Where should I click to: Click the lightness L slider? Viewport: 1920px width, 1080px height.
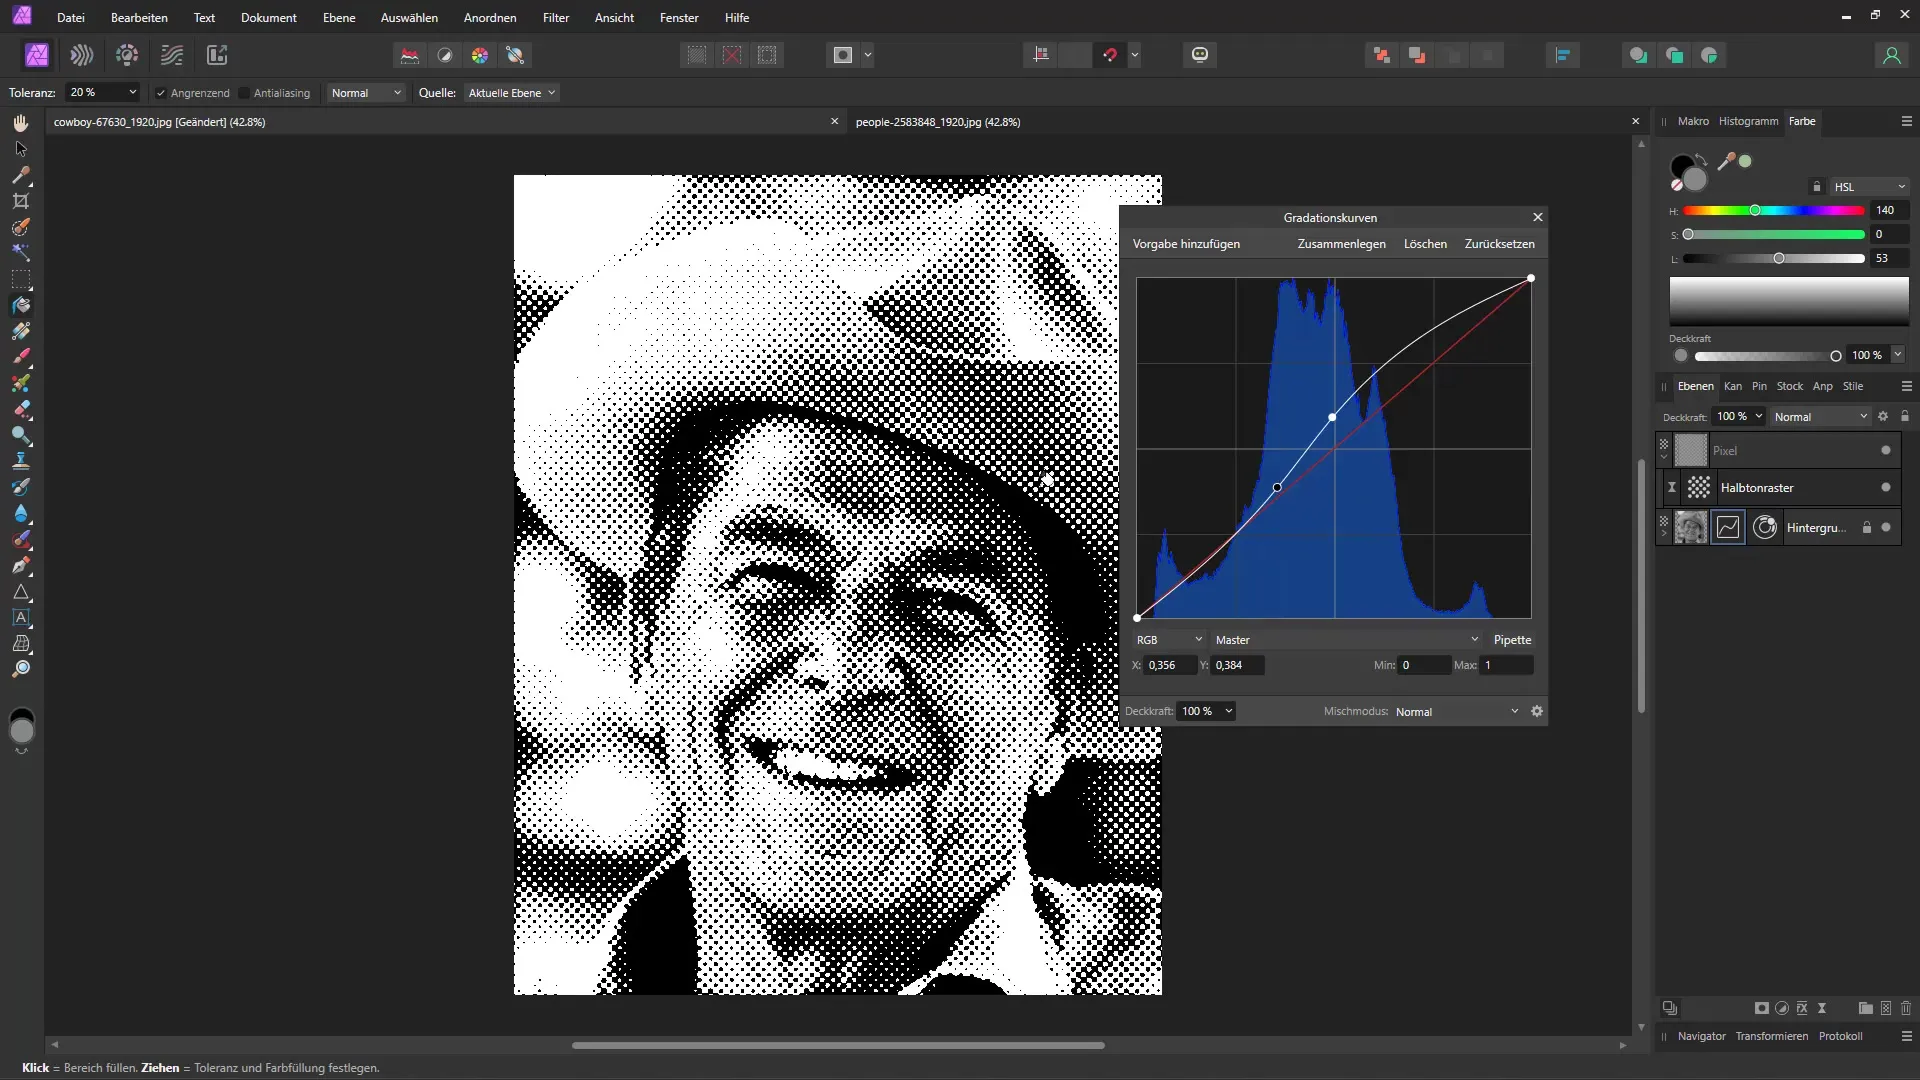(1773, 259)
